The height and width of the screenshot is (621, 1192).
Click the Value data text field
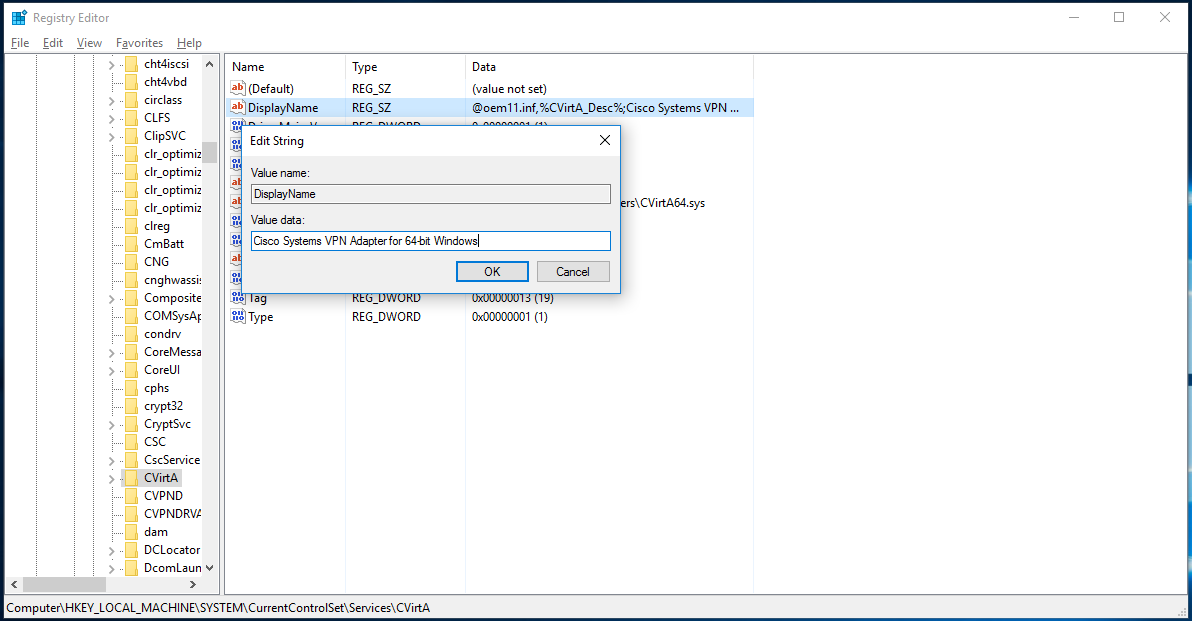[x=430, y=241]
